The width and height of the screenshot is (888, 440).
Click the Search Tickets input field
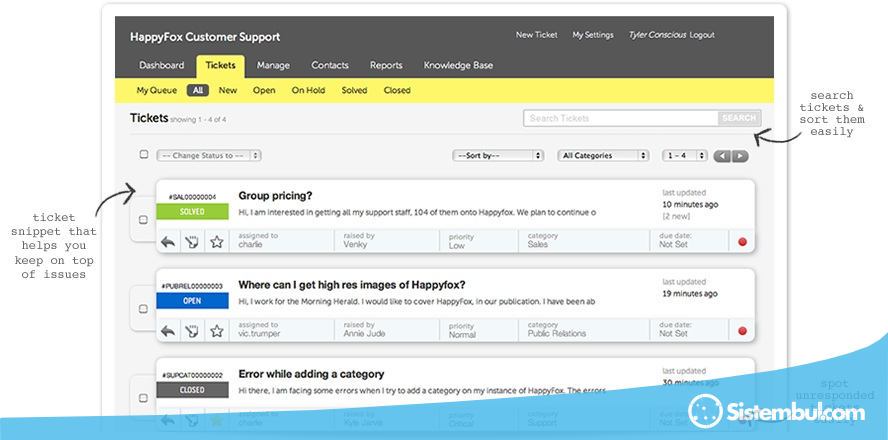click(621, 118)
